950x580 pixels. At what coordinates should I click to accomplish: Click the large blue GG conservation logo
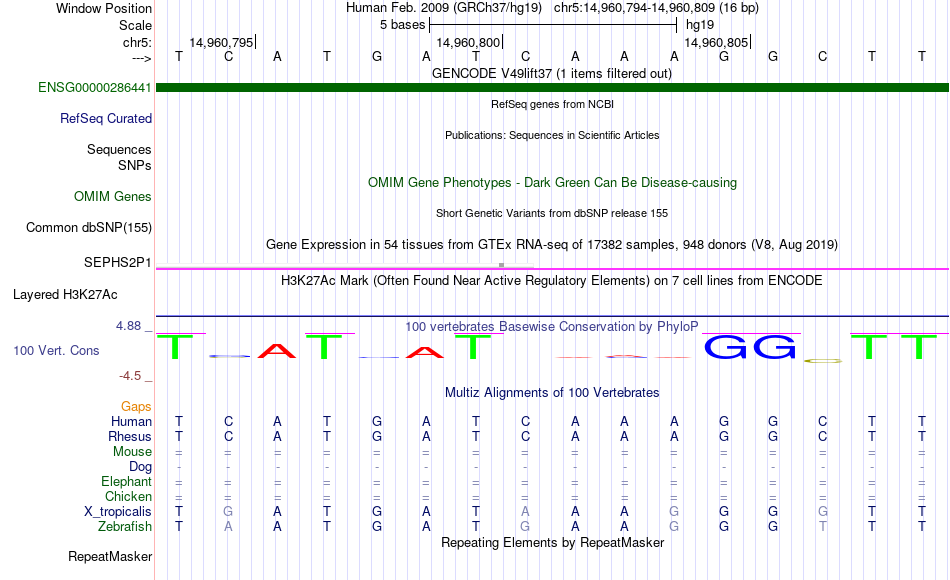[x=749, y=347]
